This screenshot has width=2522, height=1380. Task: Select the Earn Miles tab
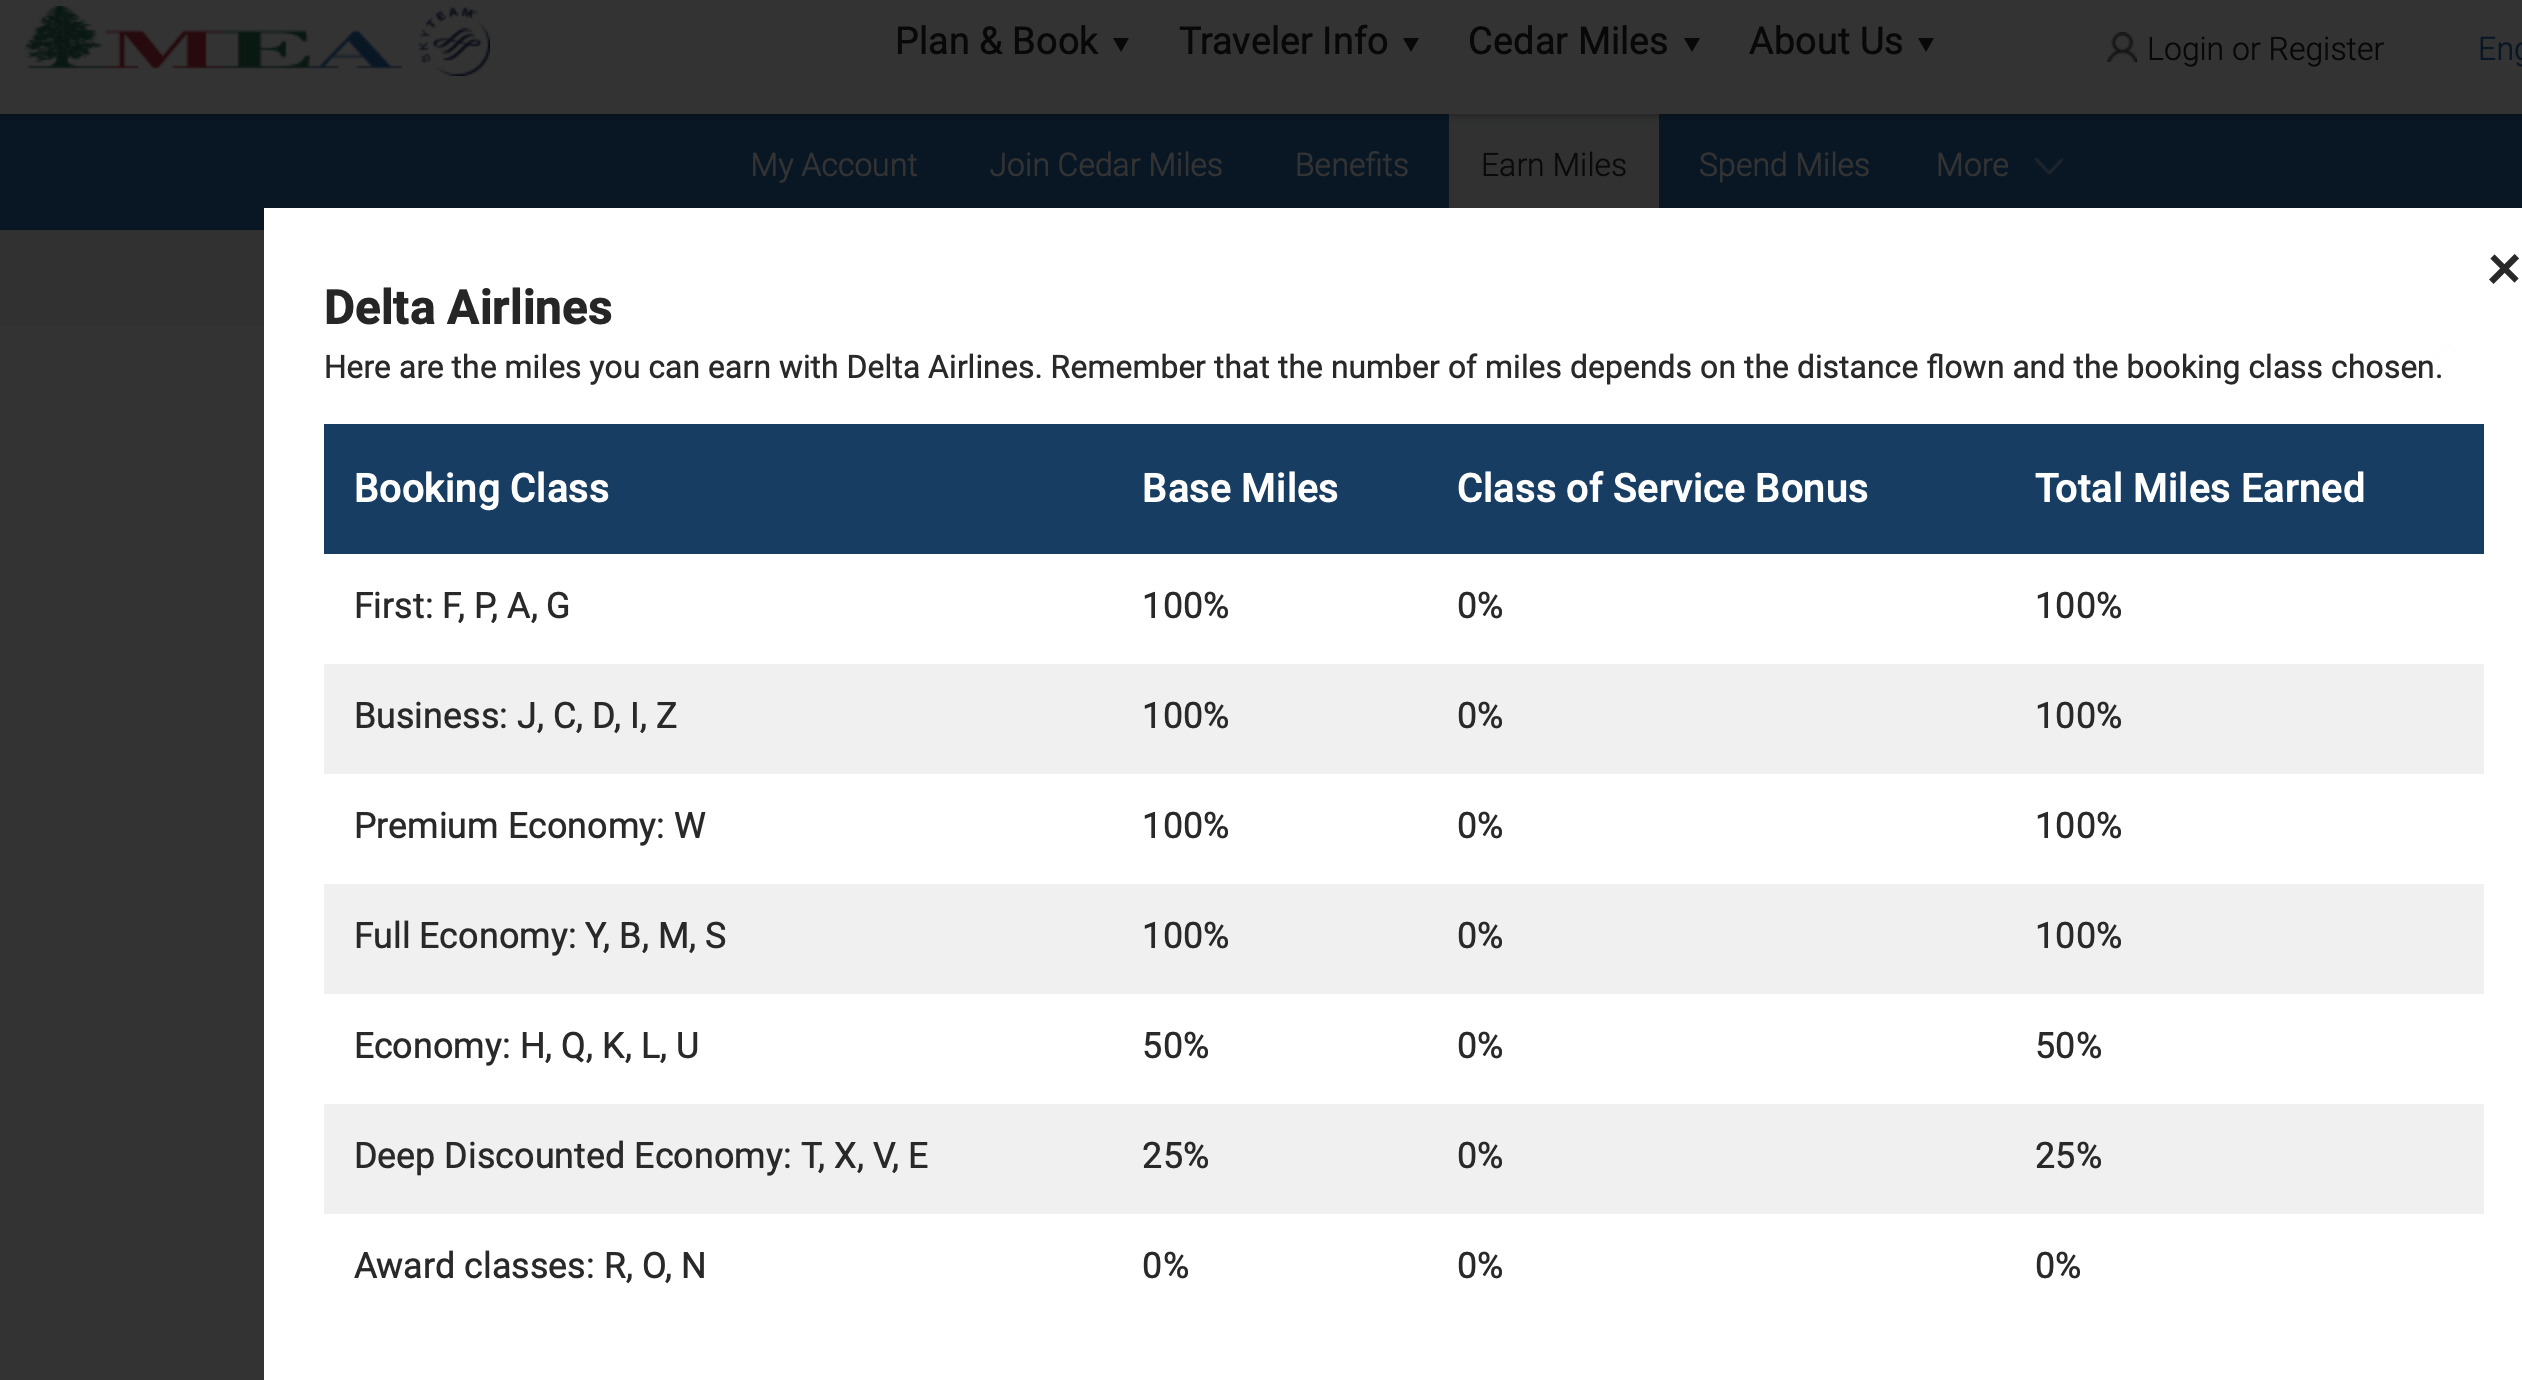click(x=1553, y=165)
